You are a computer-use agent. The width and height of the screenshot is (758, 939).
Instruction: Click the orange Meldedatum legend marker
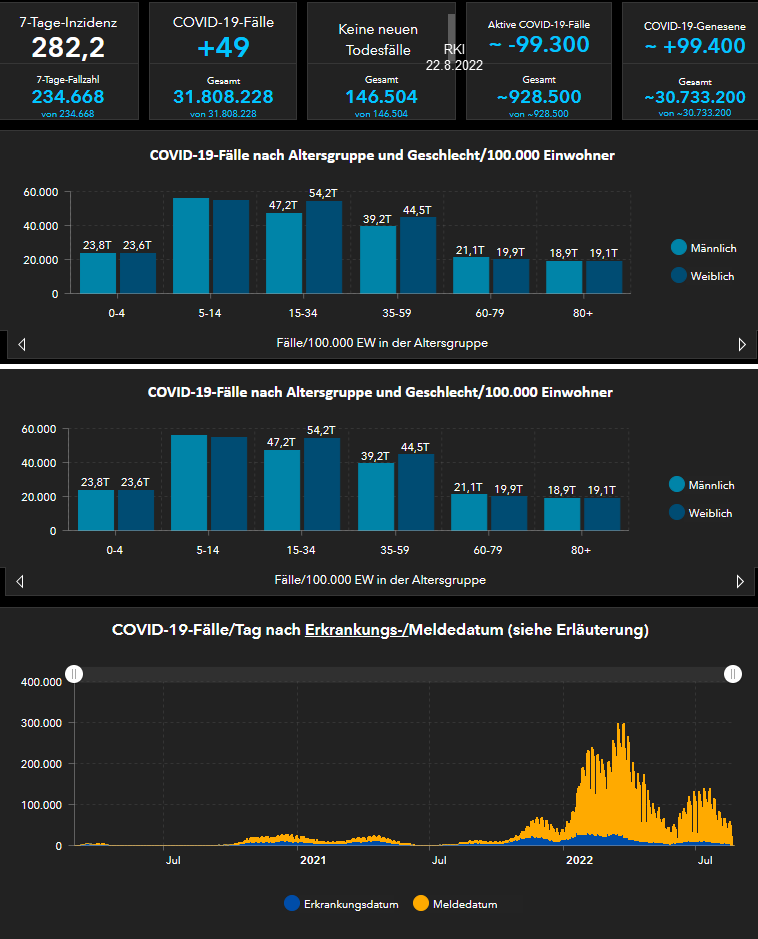[421, 904]
